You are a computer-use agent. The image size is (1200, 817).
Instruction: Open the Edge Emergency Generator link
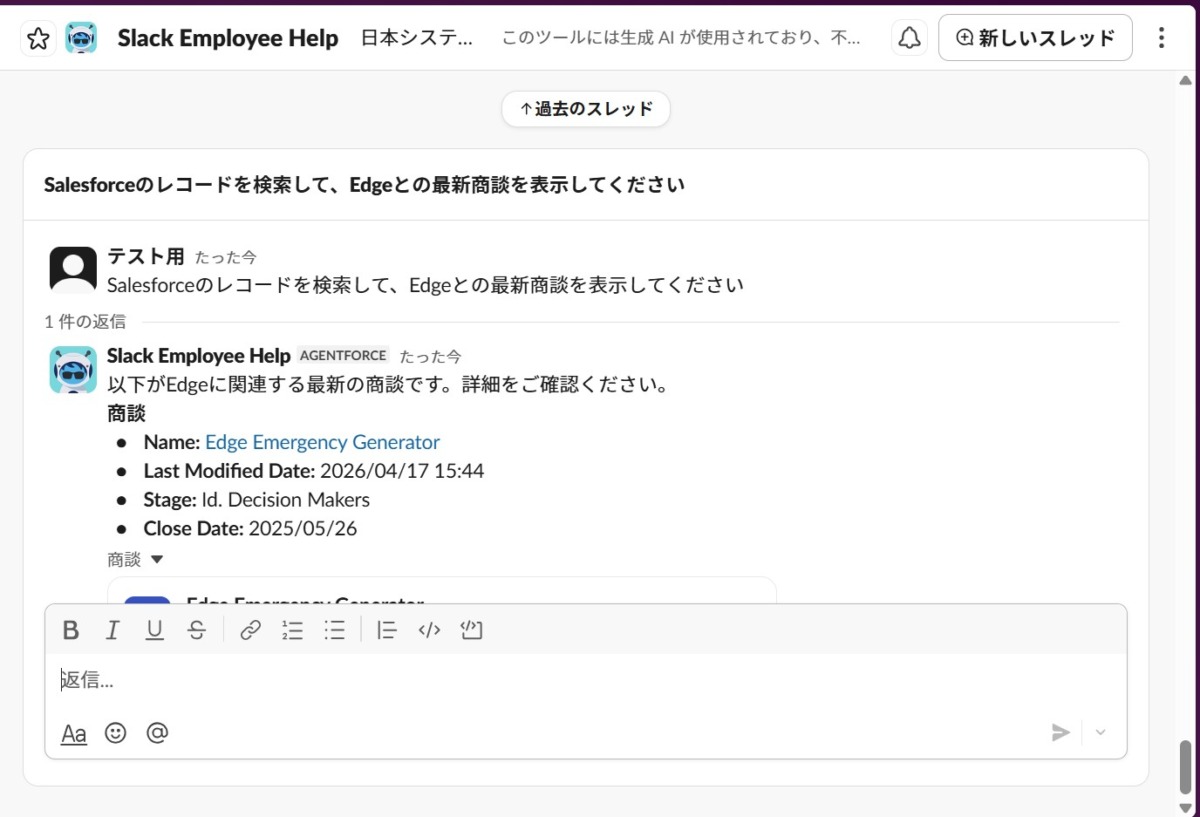click(322, 442)
